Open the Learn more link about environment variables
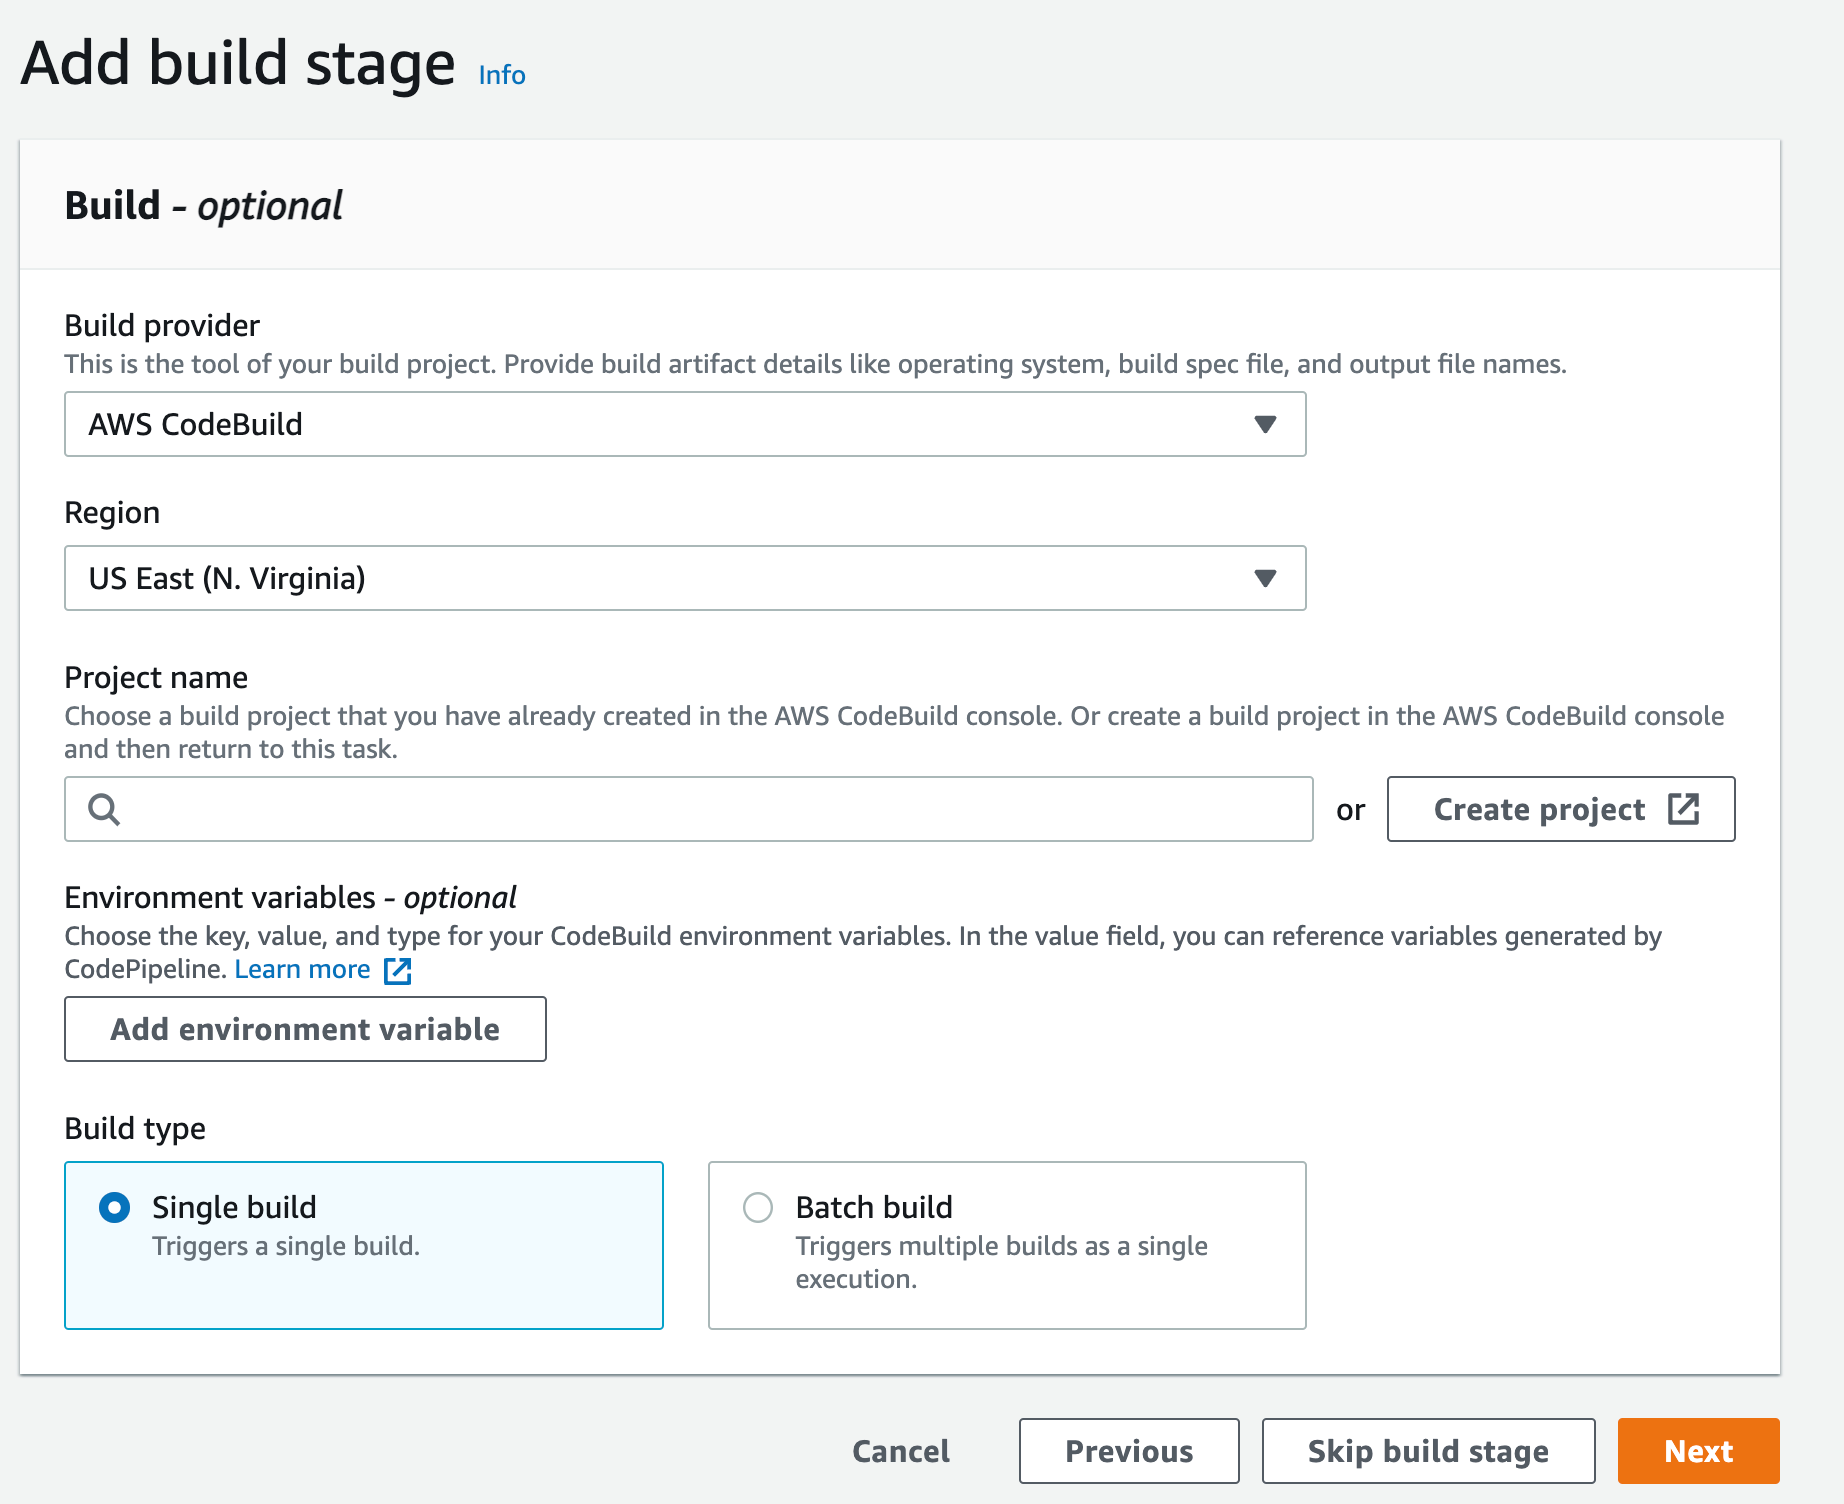Image resolution: width=1844 pixels, height=1504 pixels. point(301,969)
